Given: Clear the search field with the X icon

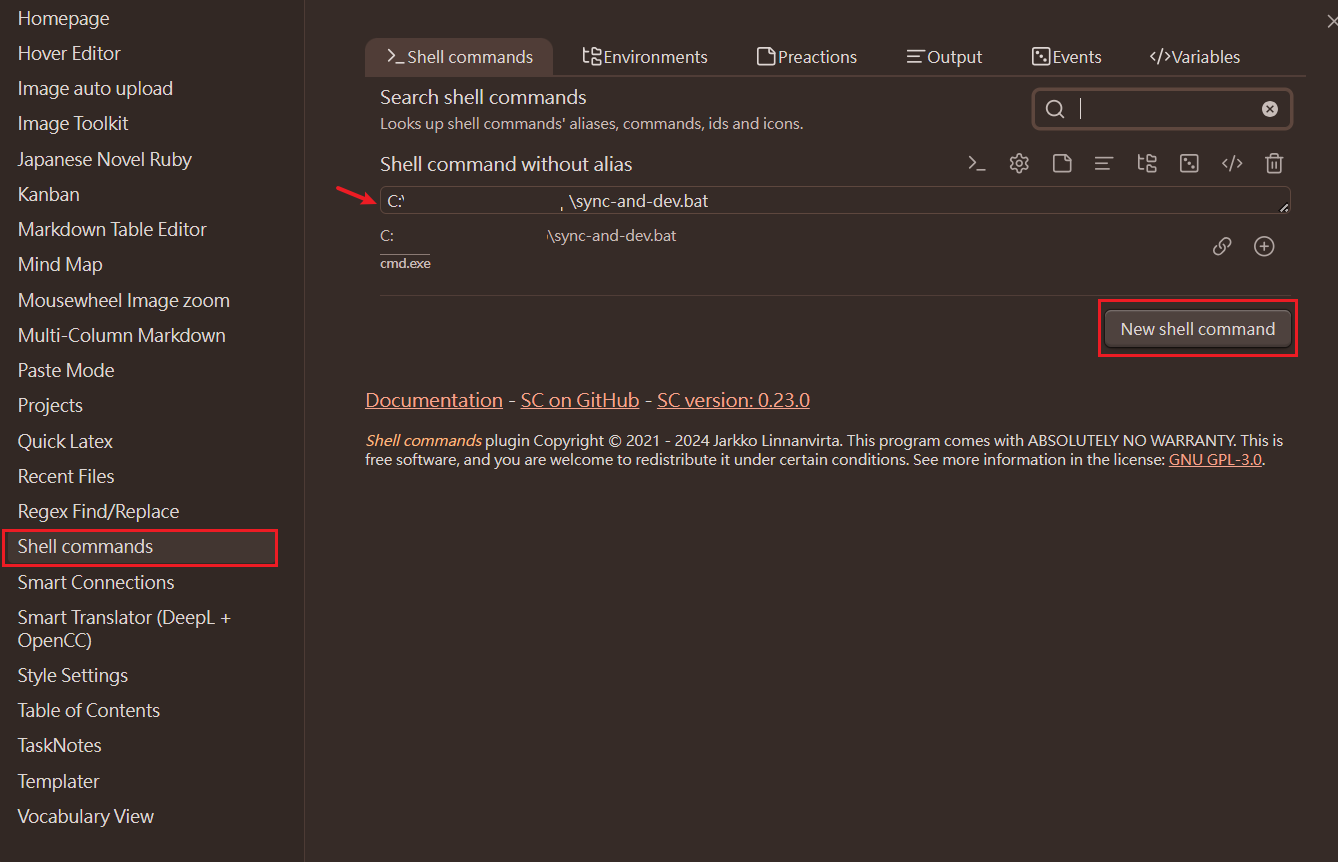Looking at the screenshot, I should pos(1270,109).
